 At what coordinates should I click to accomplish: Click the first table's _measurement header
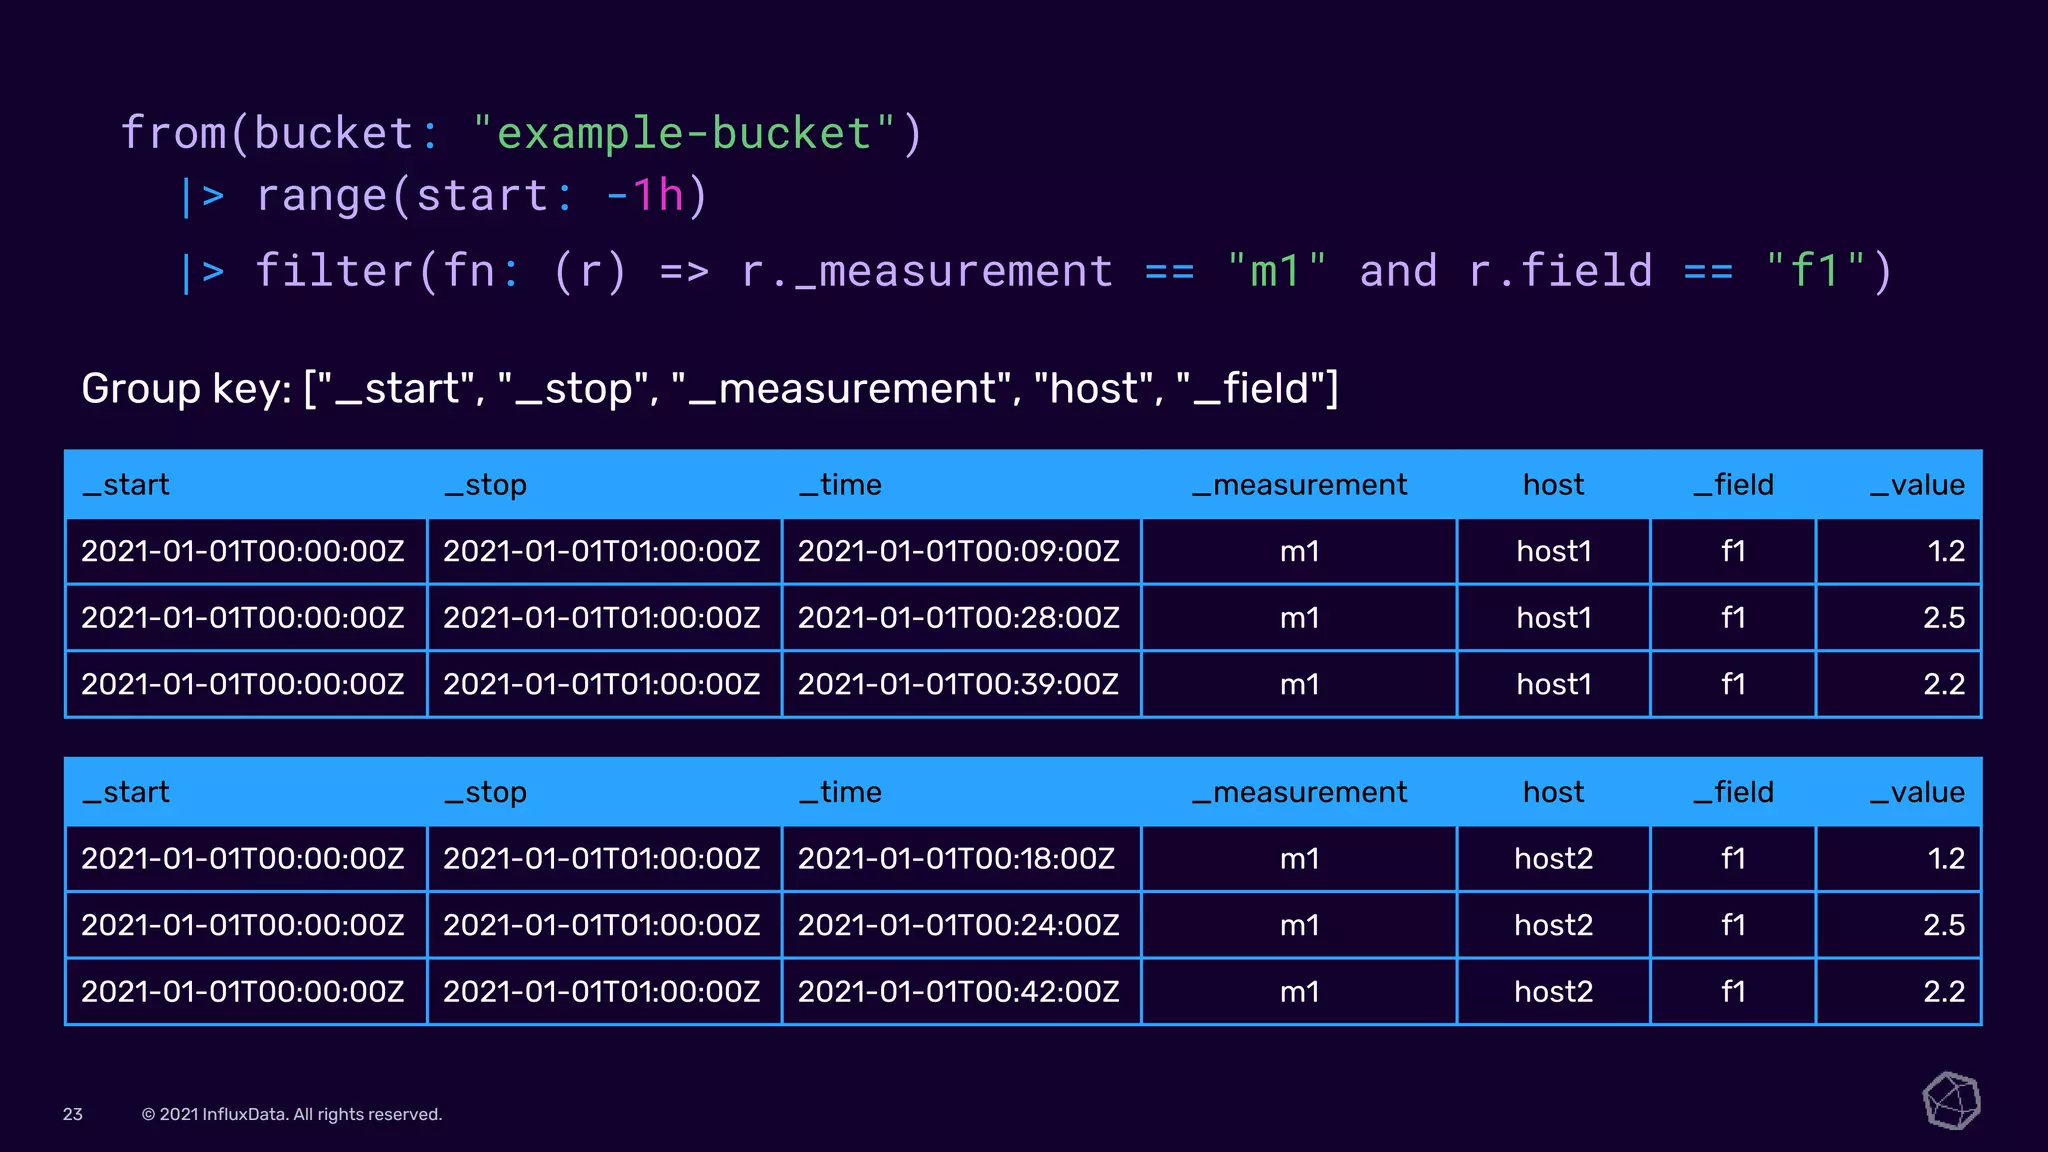1299,485
